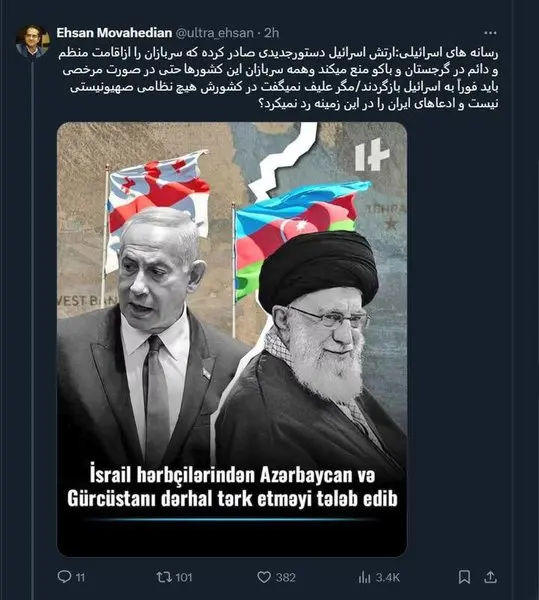This screenshot has height=600, width=539.
Task: Click the reply speech bubble icon
Action: pos(64,576)
